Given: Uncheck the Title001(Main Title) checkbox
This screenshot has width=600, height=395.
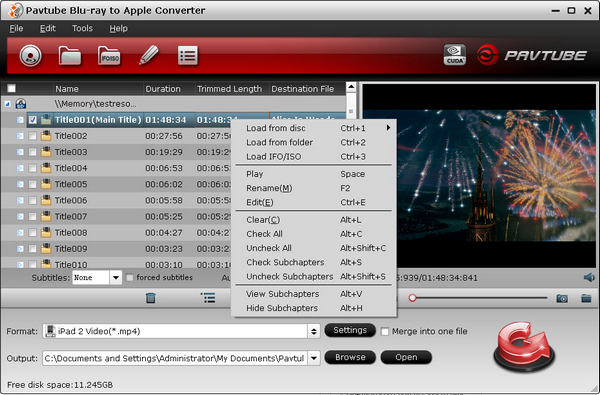Looking at the screenshot, I should click(33, 120).
